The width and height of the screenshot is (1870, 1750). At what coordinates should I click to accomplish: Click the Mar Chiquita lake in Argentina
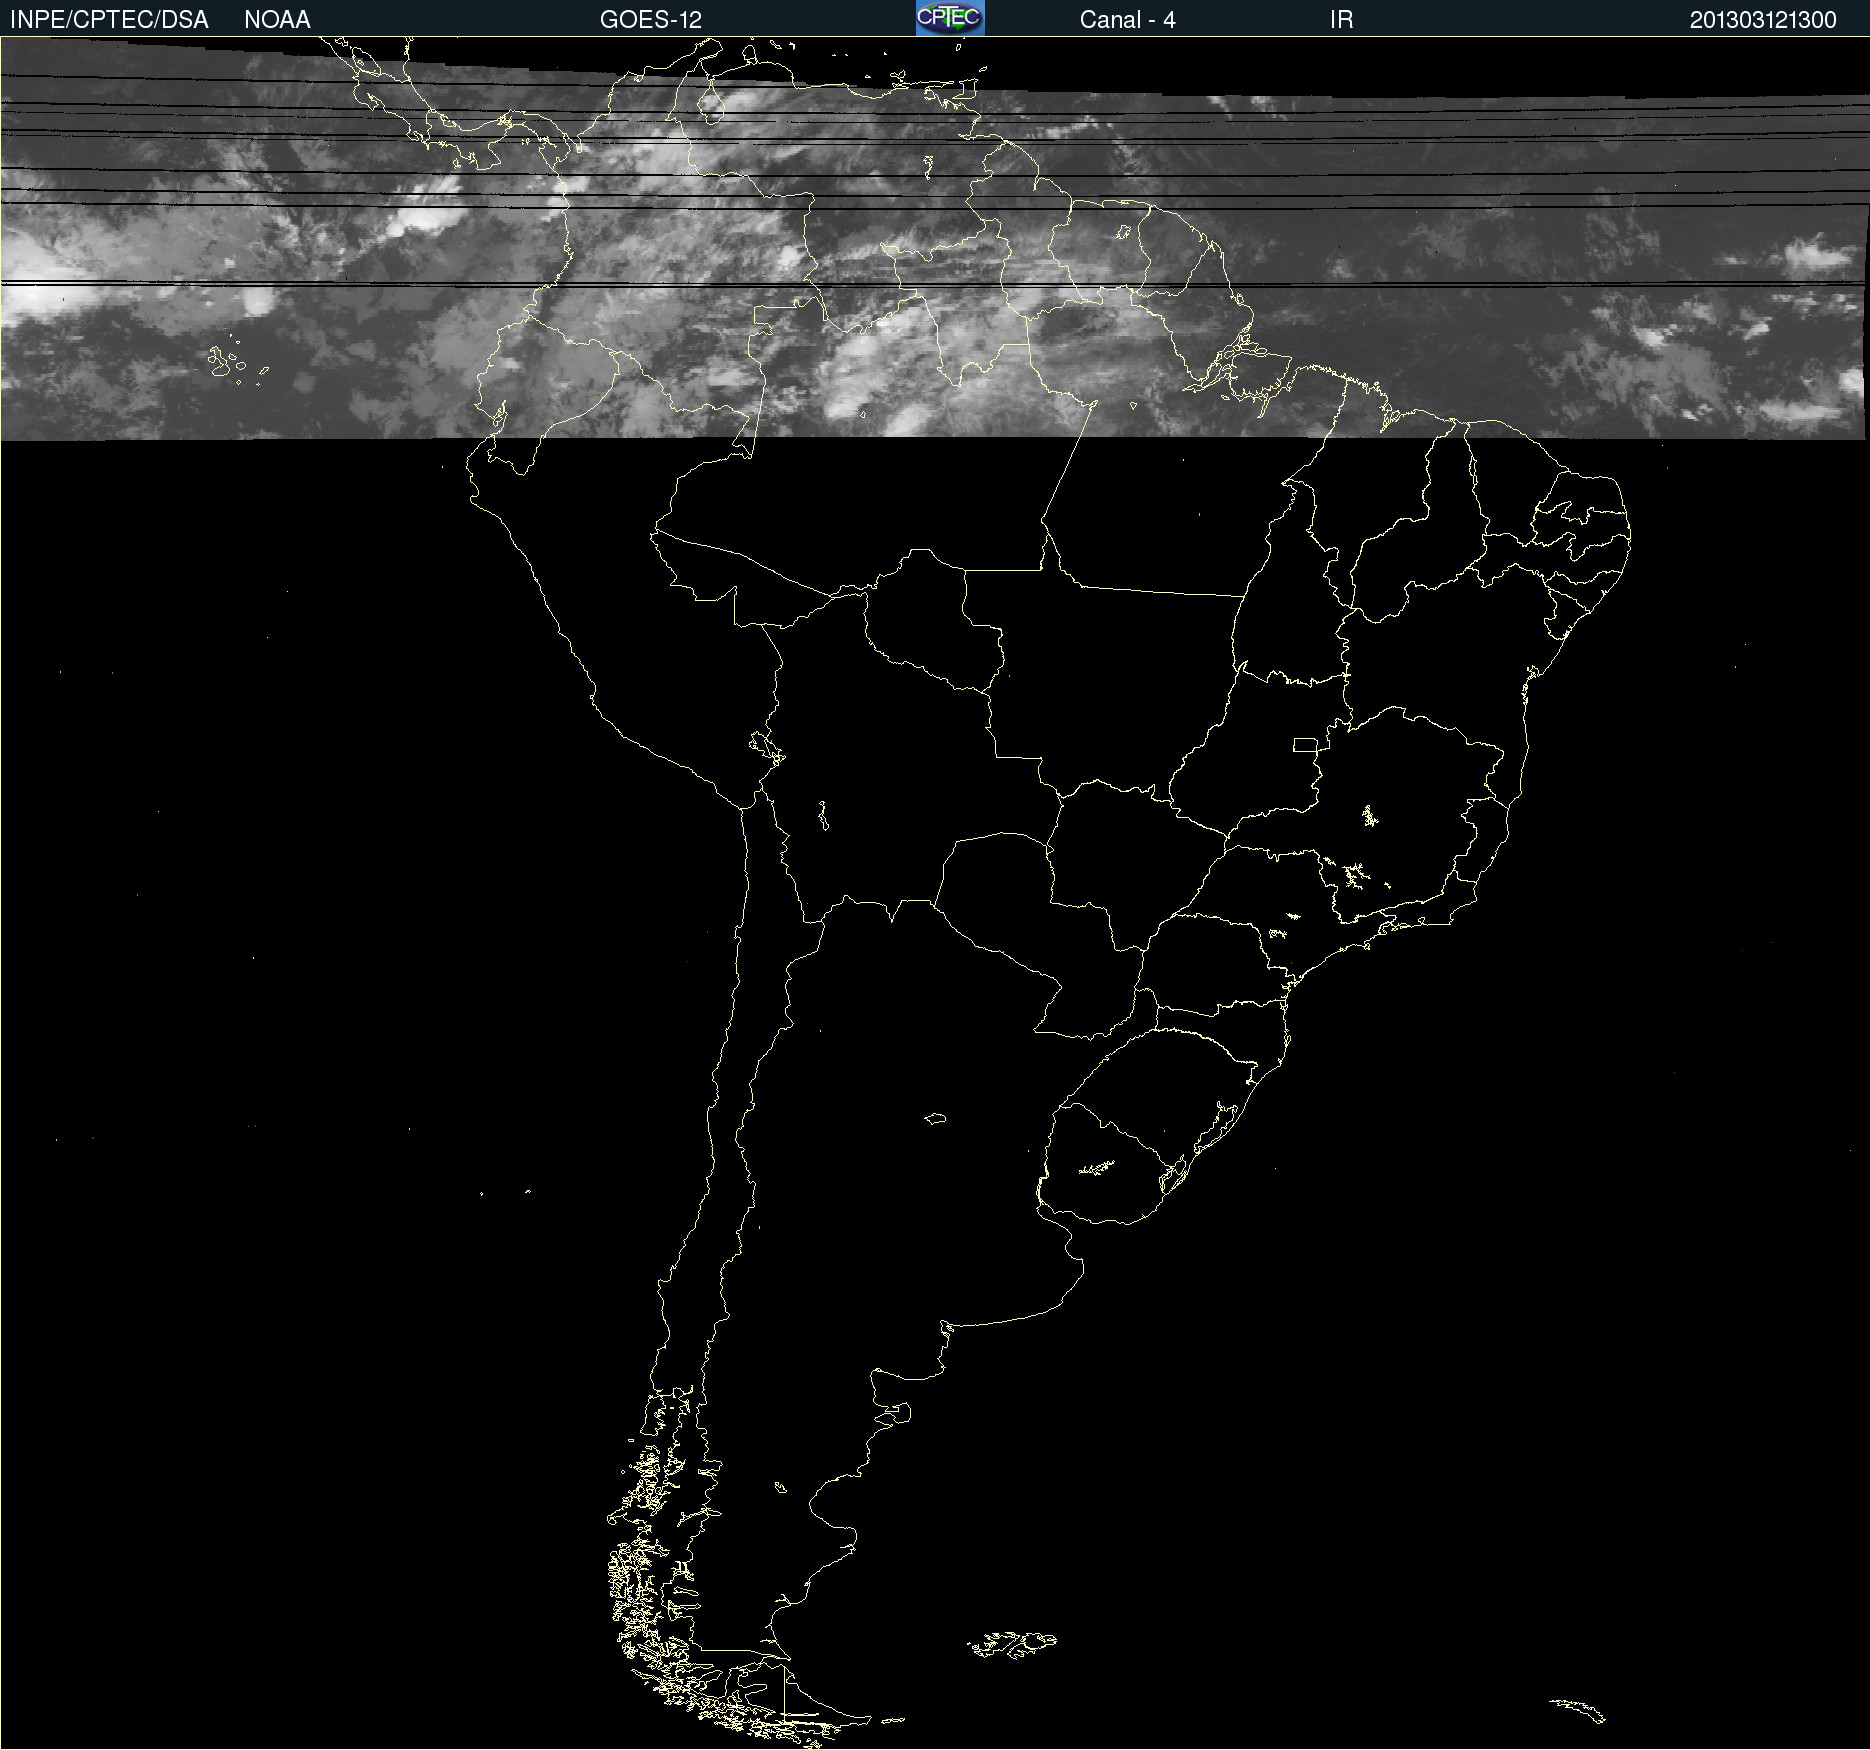(935, 1118)
